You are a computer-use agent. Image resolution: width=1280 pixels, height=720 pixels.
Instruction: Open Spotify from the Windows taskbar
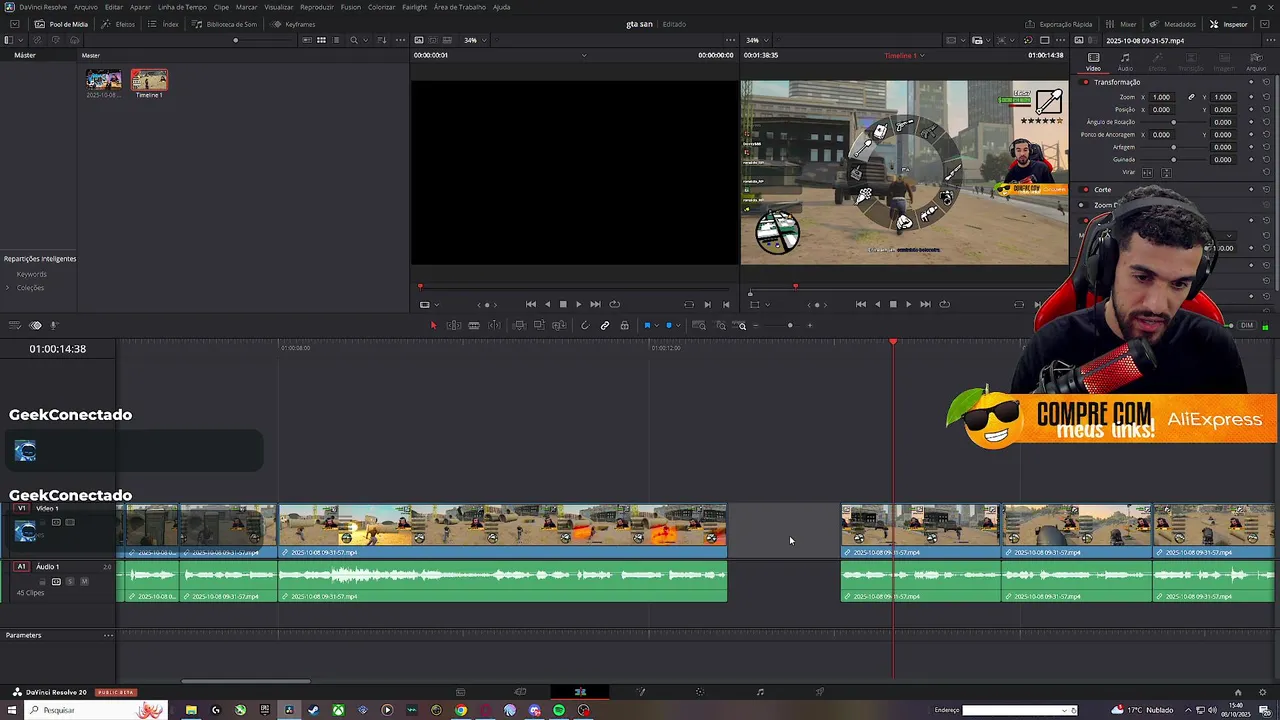558,710
